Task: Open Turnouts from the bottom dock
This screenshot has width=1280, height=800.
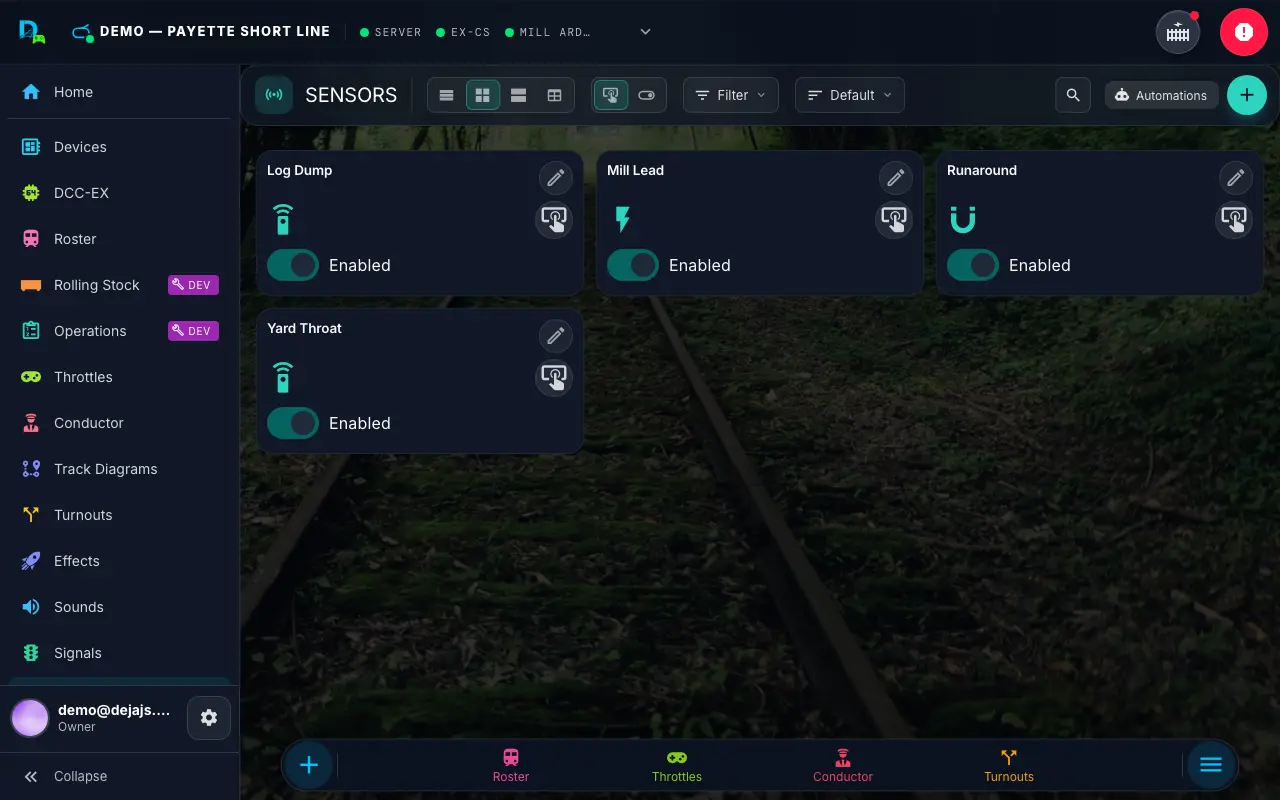Action: 1009,766
